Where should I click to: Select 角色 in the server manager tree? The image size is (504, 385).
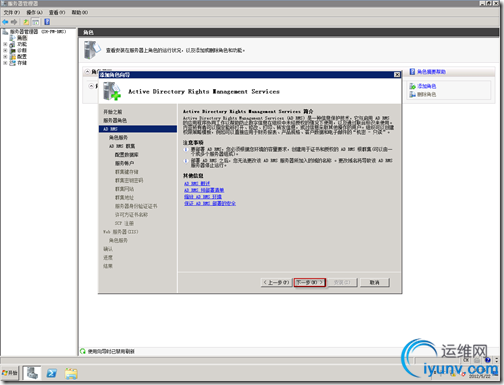click(22, 38)
